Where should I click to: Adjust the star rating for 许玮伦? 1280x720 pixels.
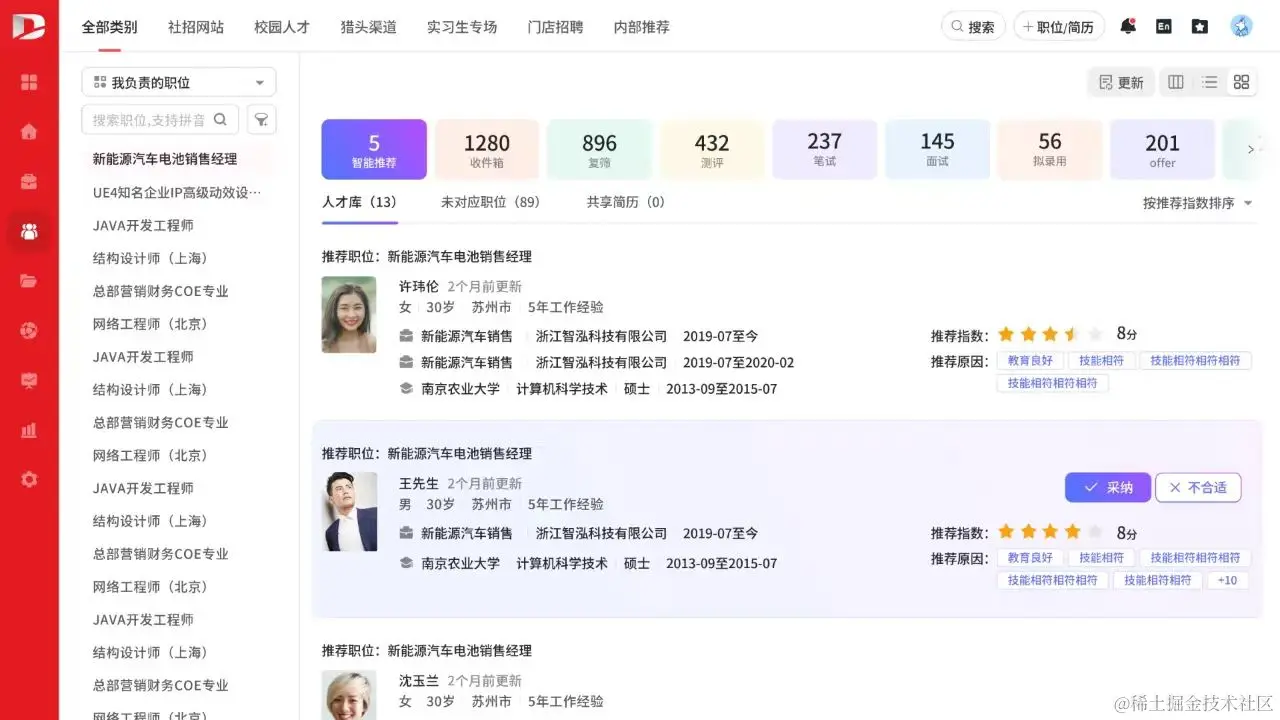coord(1048,333)
